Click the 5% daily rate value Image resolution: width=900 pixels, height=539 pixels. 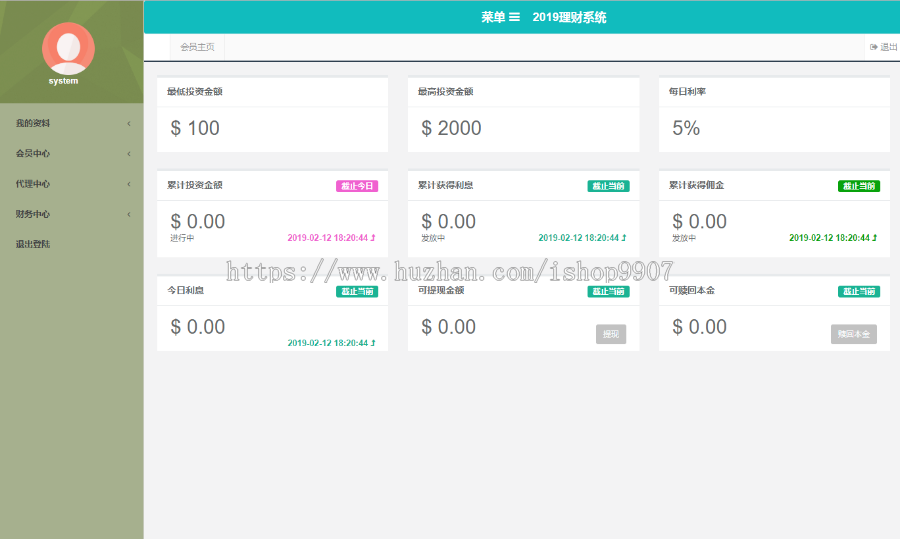point(686,128)
